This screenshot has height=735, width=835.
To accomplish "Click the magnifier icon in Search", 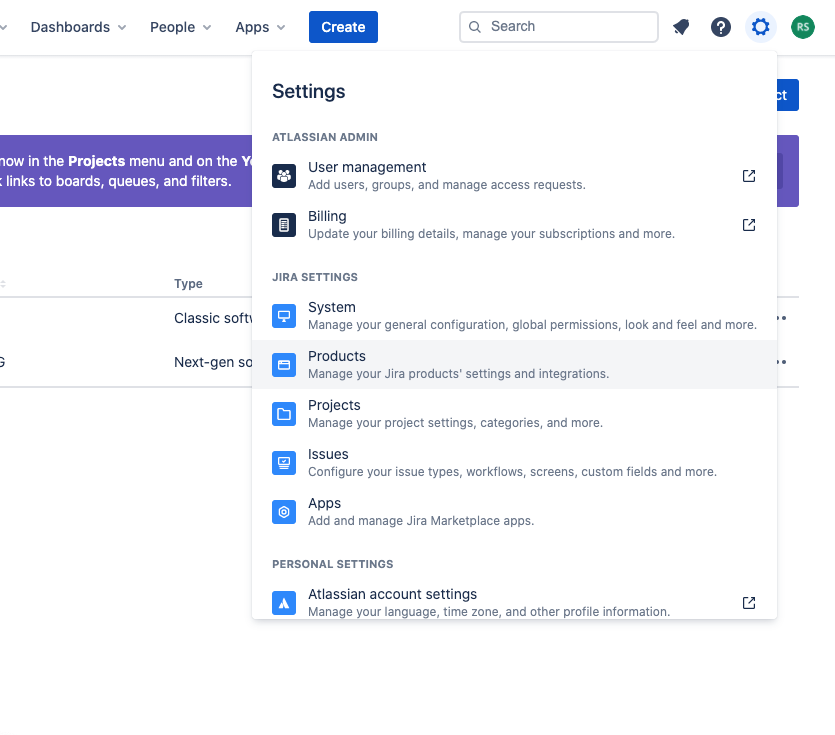I will [474, 27].
